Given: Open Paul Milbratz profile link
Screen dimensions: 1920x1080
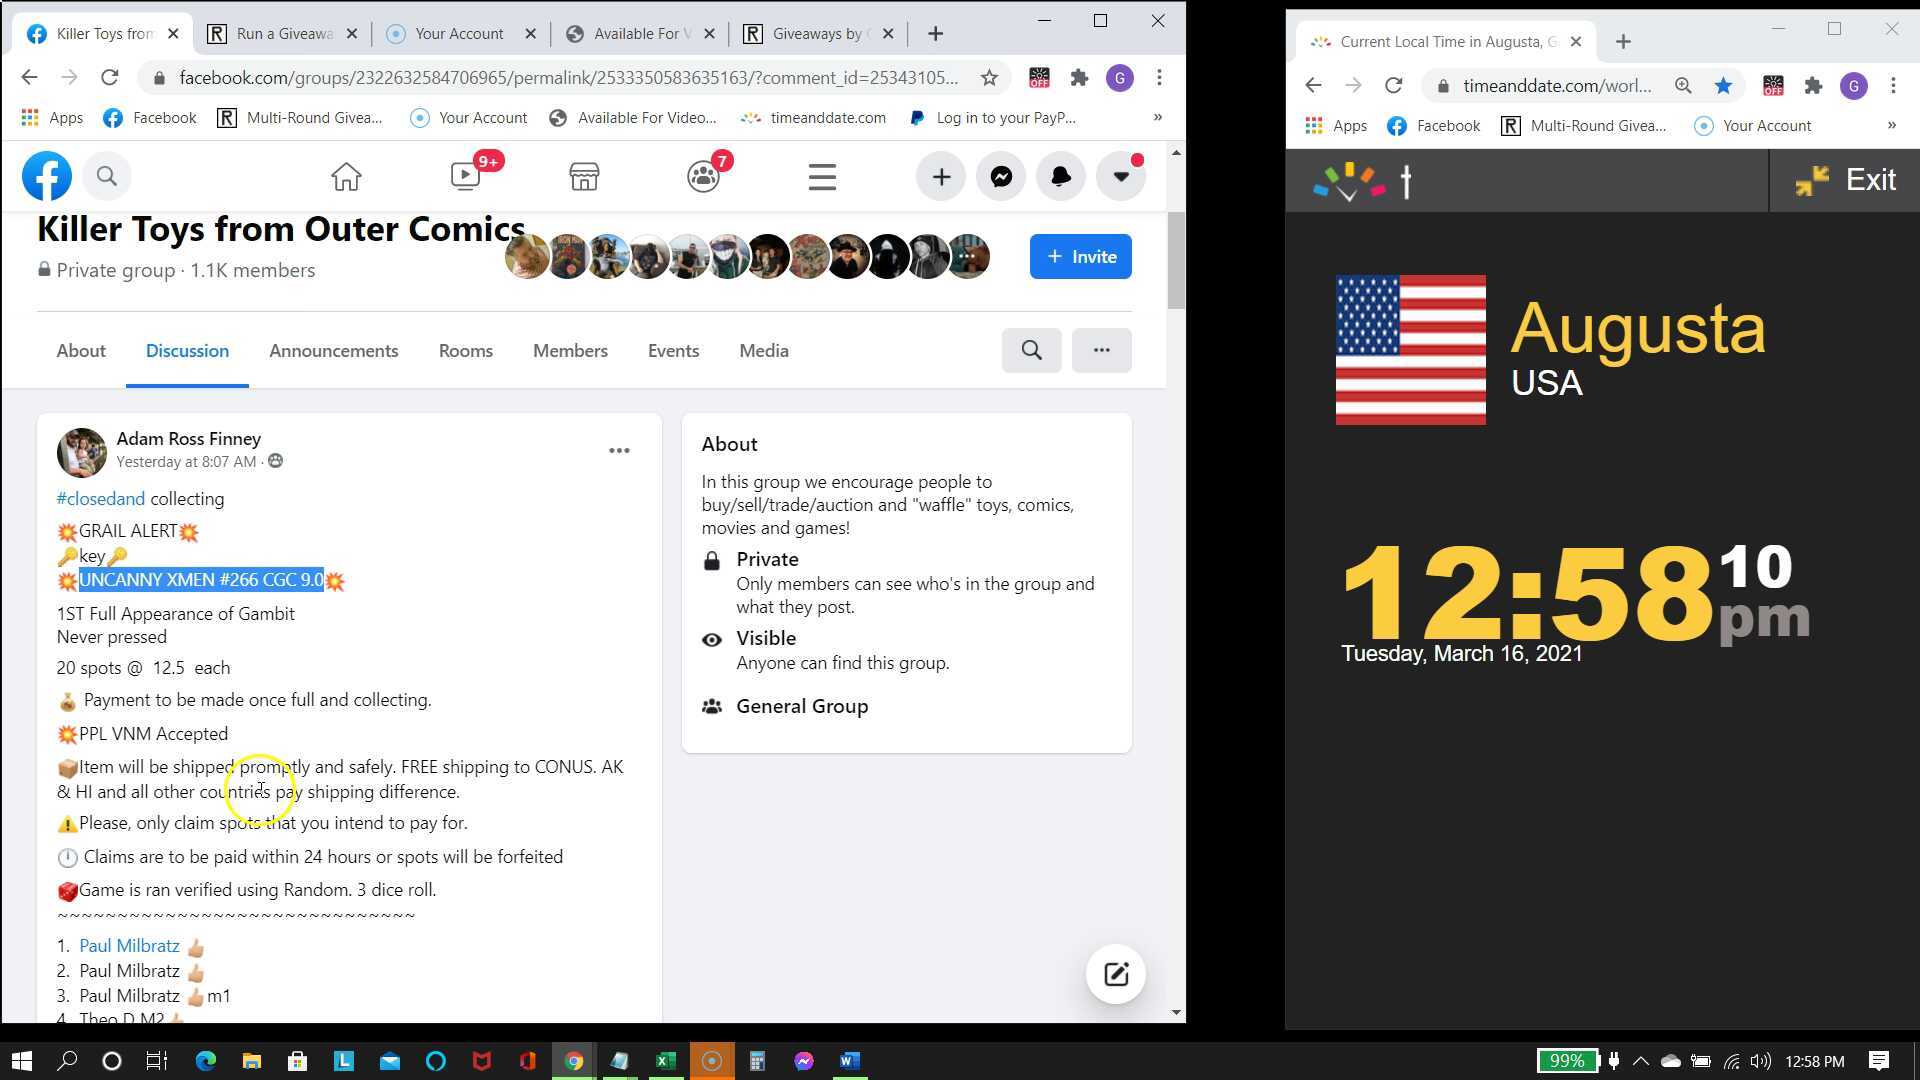Looking at the screenshot, I should 129,946.
